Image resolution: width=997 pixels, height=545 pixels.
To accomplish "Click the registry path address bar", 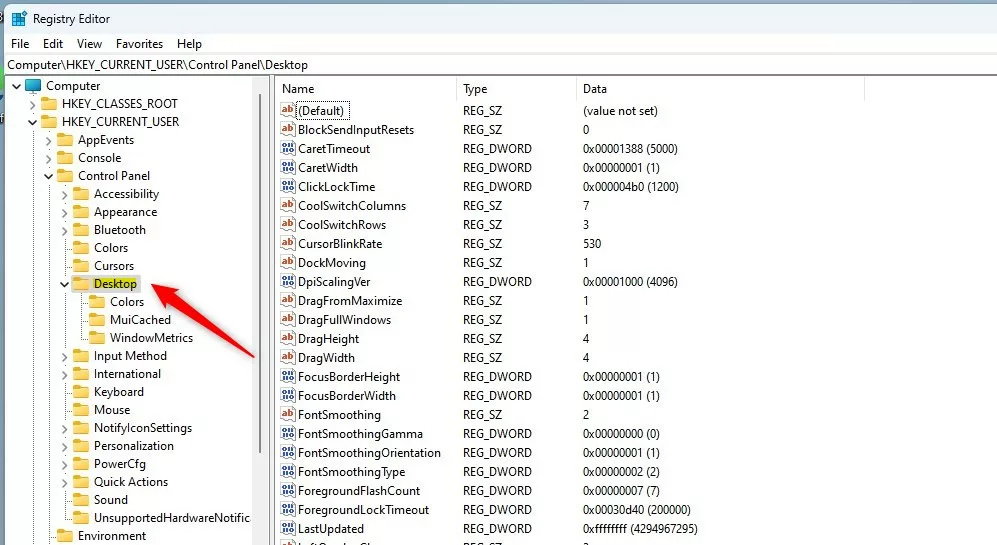I will 500,65.
